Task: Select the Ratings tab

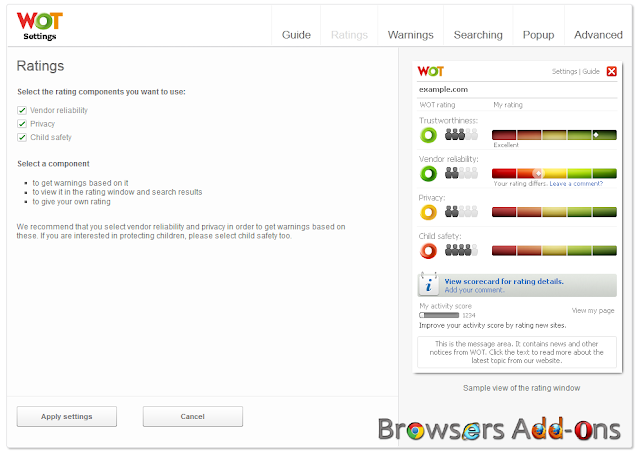Action: coord(349,35)
